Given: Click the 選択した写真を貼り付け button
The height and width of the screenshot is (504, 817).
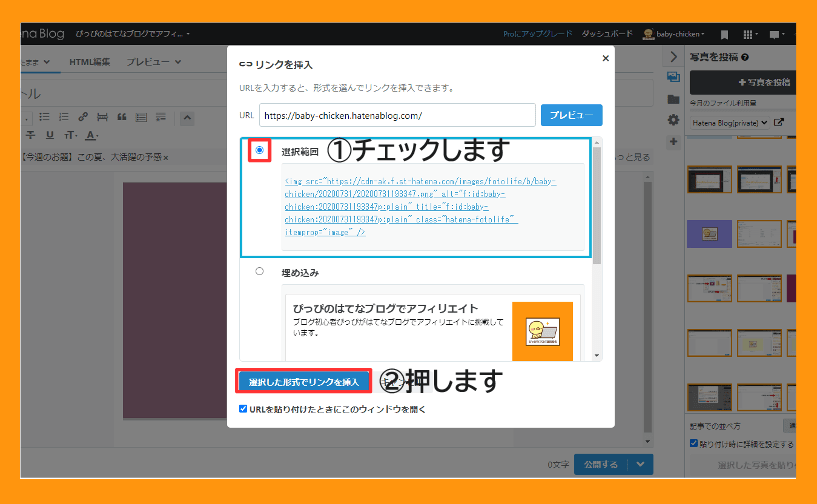Looking at the screenshot, I should [743, 465].
